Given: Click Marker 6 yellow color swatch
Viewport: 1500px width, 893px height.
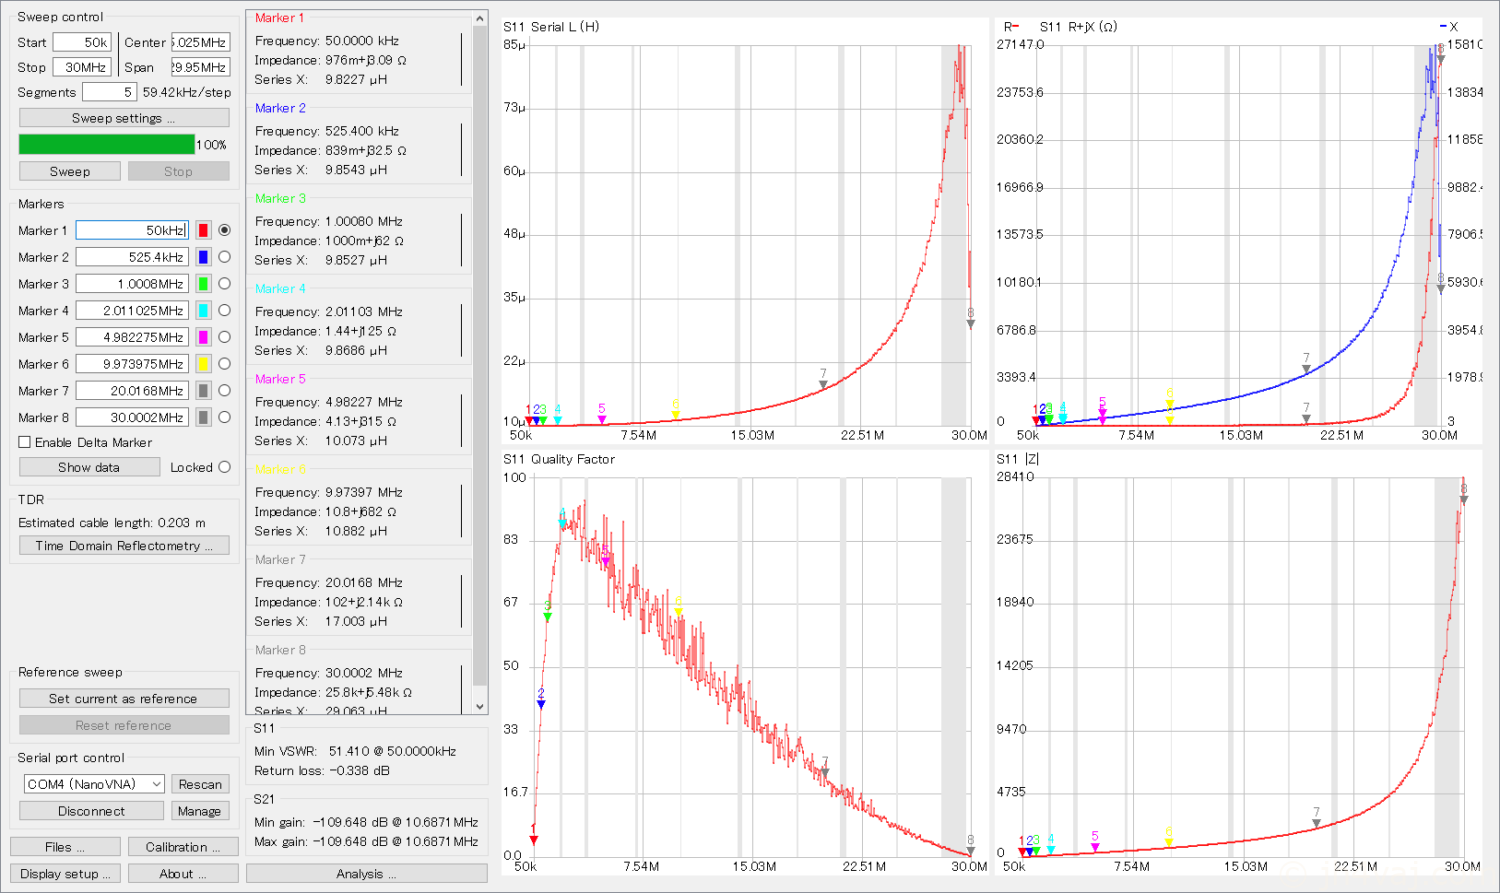Looking at the screenshot, I should [203, 364].
